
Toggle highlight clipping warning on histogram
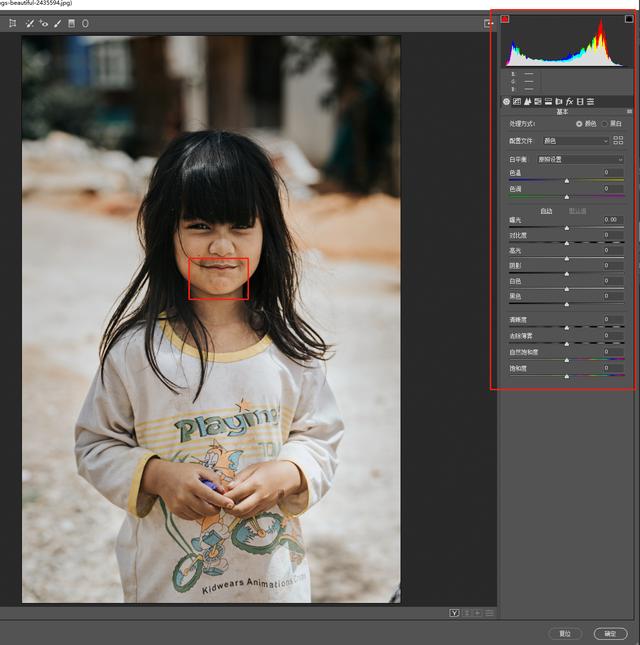click(629, 19)
